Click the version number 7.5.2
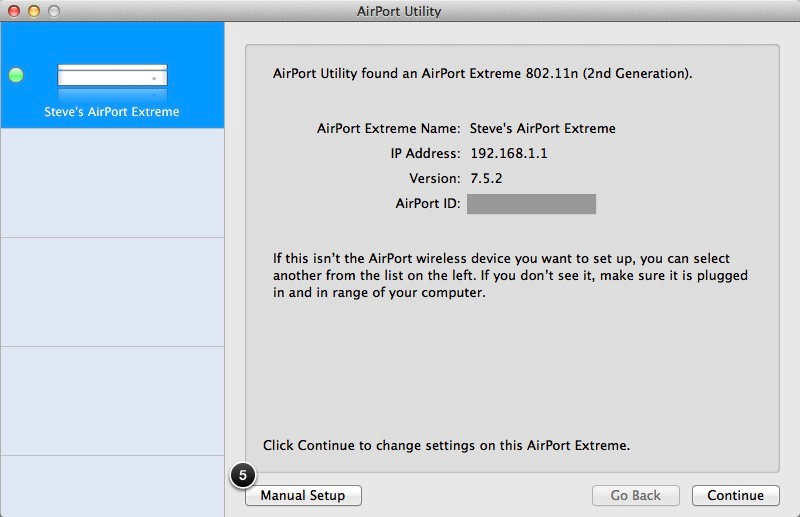Screen dimensions: 800x517 (x=488, y=178)
